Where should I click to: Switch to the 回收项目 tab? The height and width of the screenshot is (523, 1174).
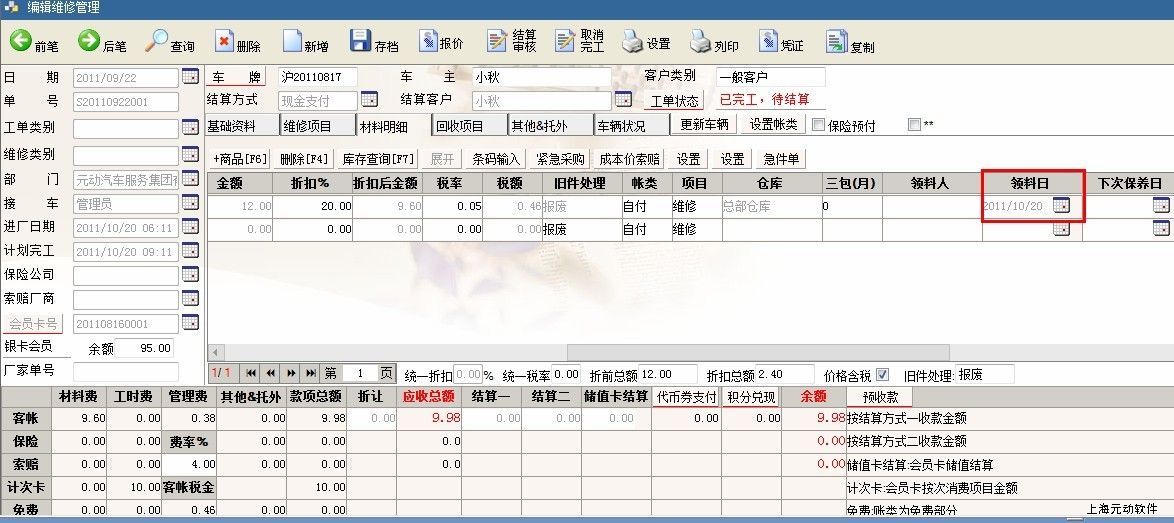[x=468, y=126]
